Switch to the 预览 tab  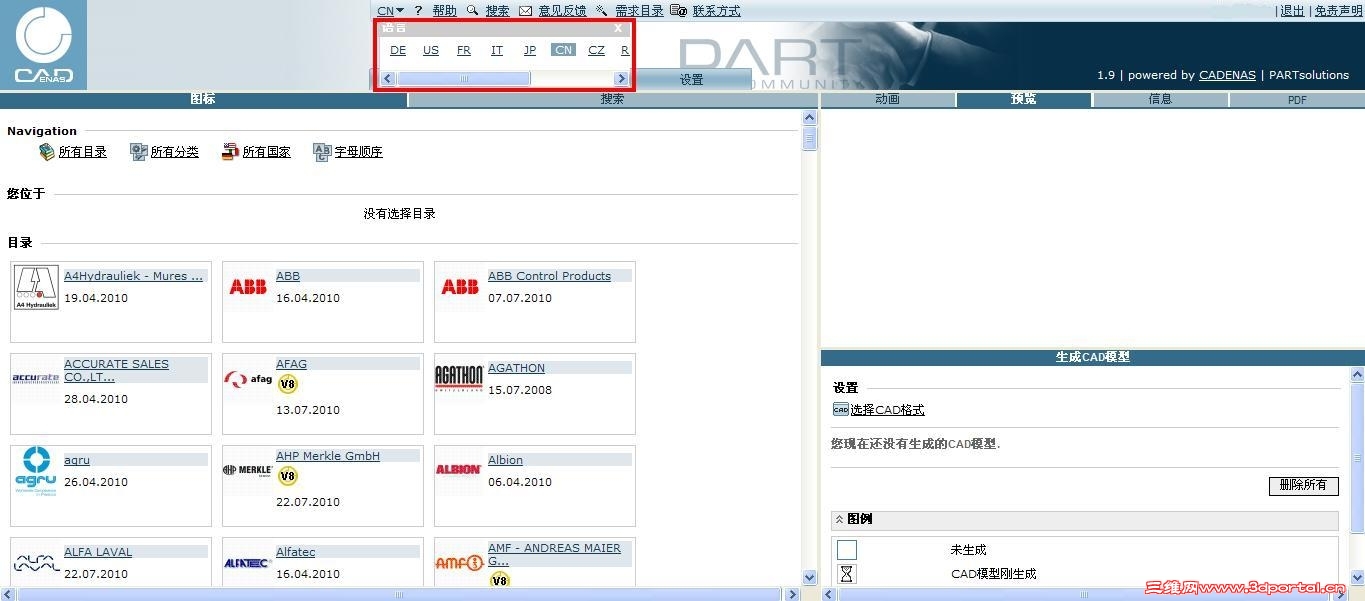click(1024, 99)
